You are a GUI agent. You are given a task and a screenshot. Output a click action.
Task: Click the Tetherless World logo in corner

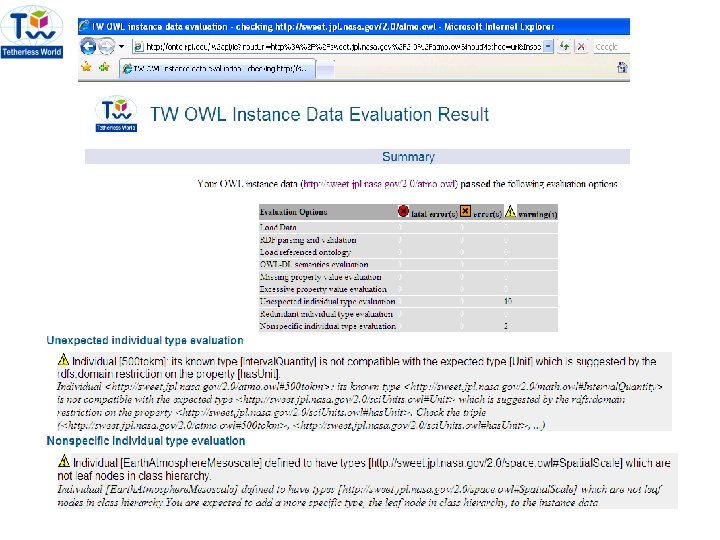tap(32, 32)
